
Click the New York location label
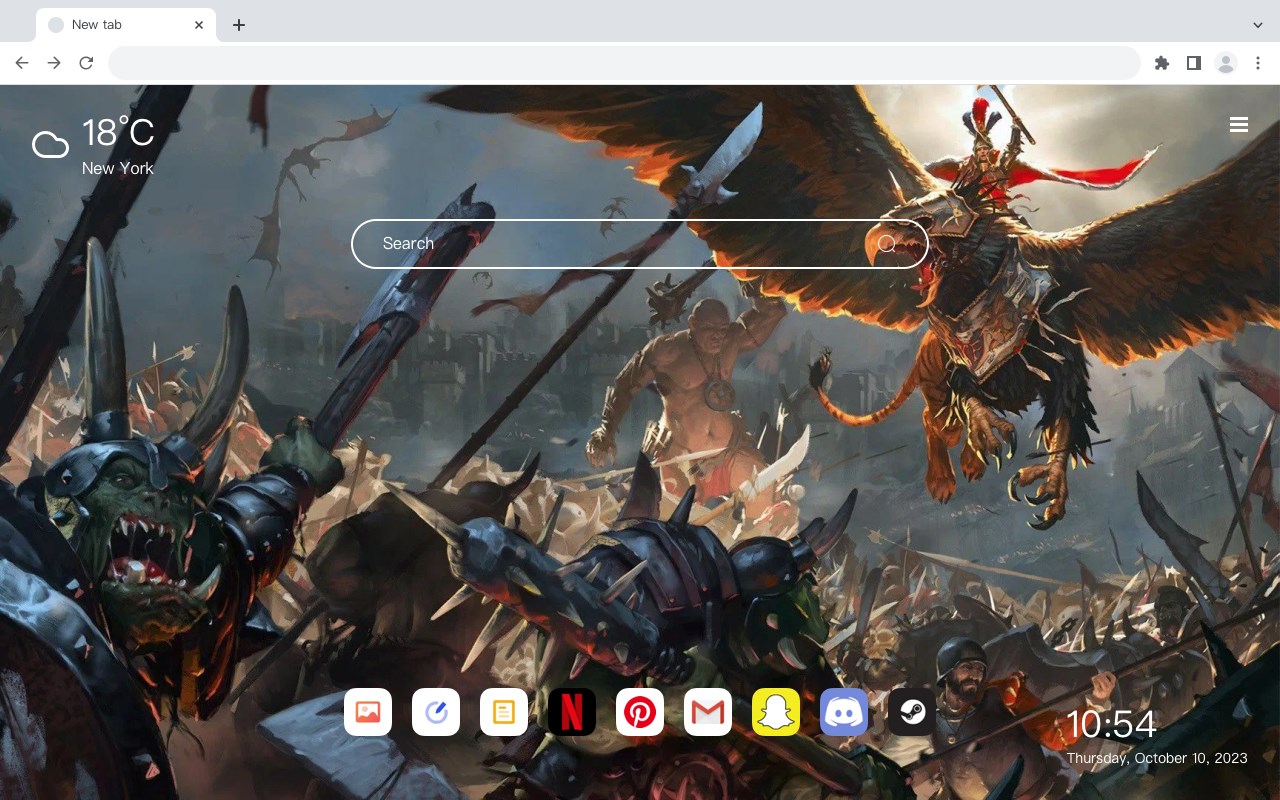click(118, 168)
